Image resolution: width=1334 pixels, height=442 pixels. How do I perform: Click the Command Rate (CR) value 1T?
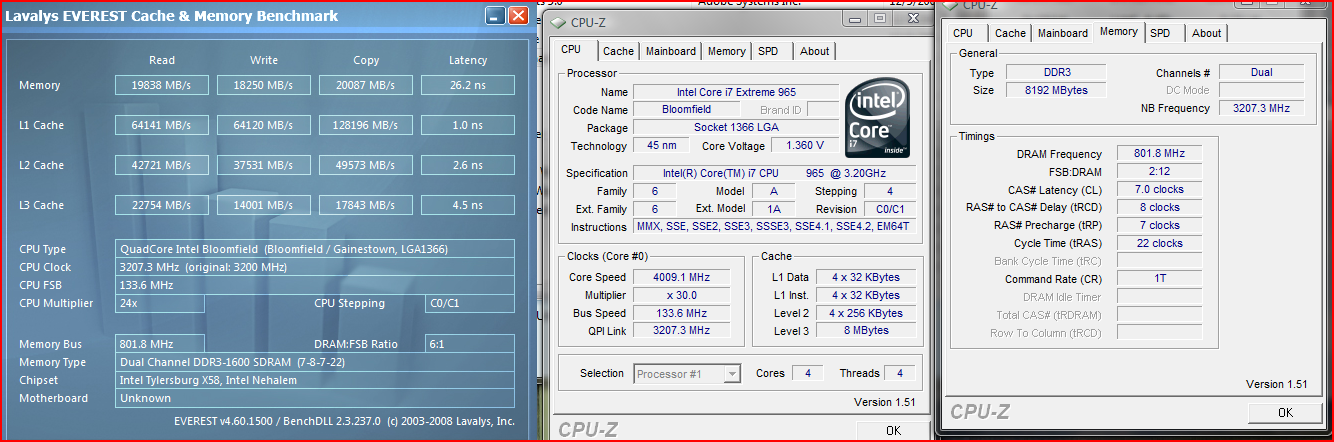(1159, 279)
